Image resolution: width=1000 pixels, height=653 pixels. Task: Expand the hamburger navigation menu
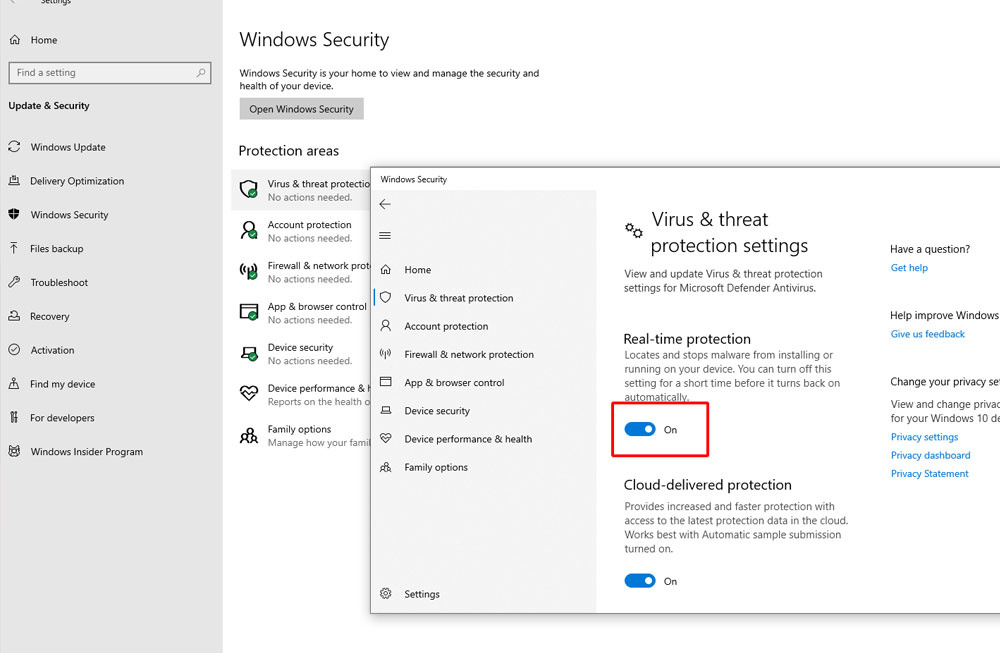[x=386, y=236]
